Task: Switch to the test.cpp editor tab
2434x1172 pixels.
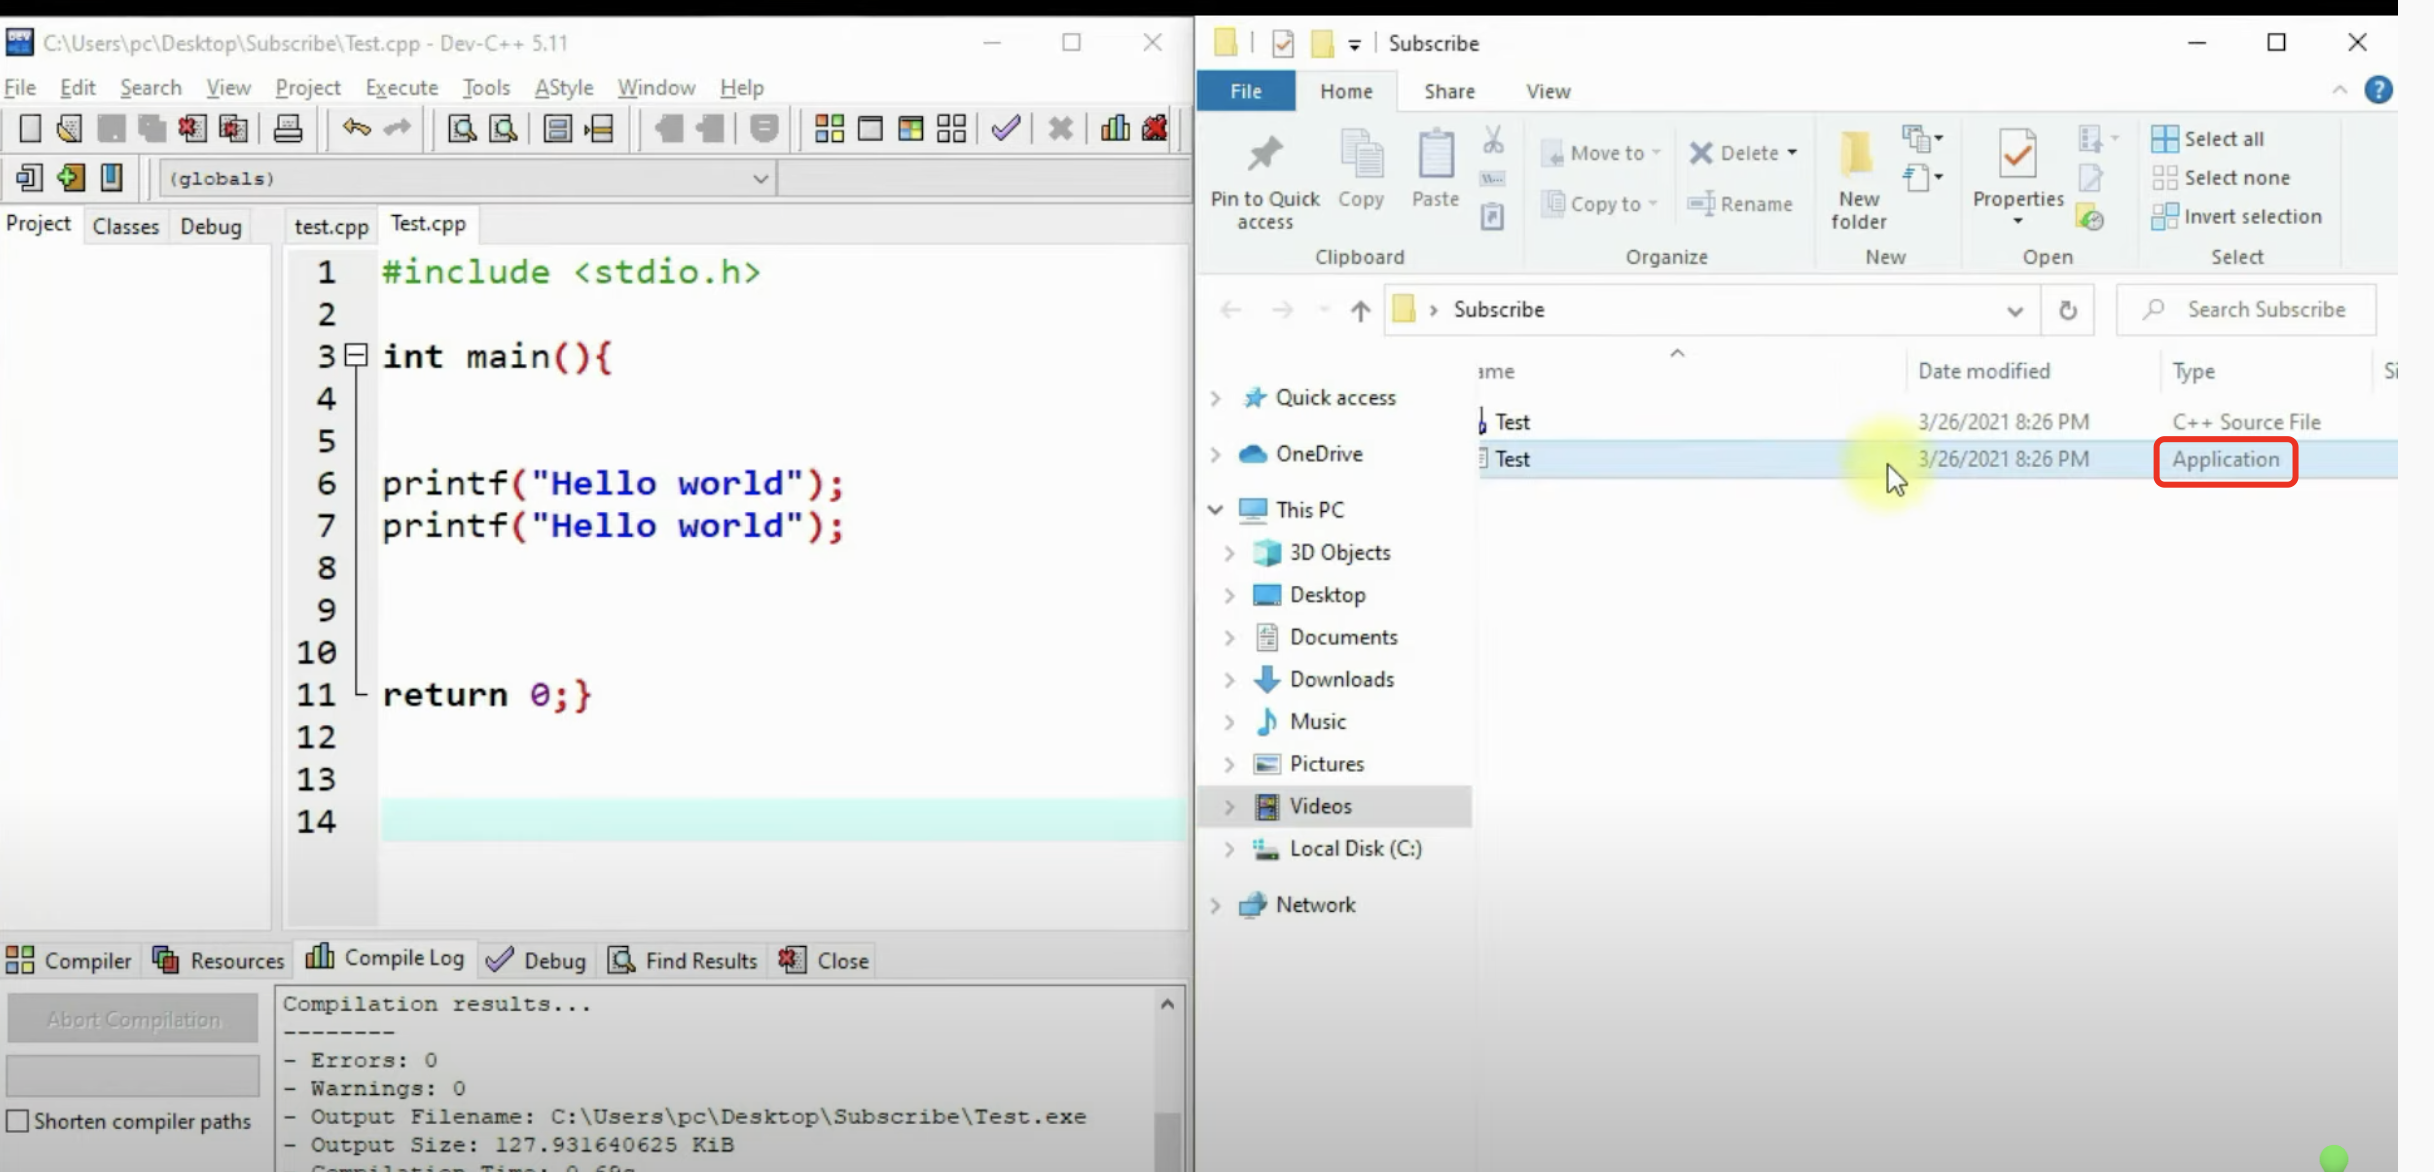Action: [x=331, y=226]
